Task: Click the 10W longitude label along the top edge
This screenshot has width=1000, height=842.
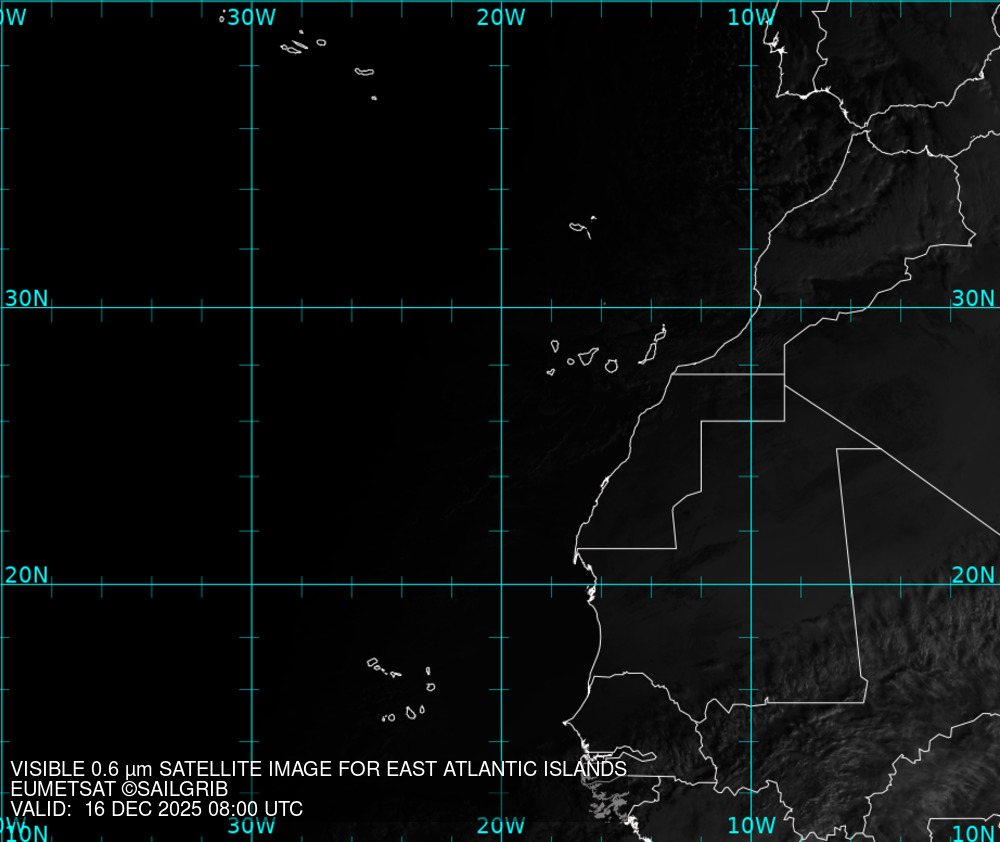Action: (x=751, y=17)
